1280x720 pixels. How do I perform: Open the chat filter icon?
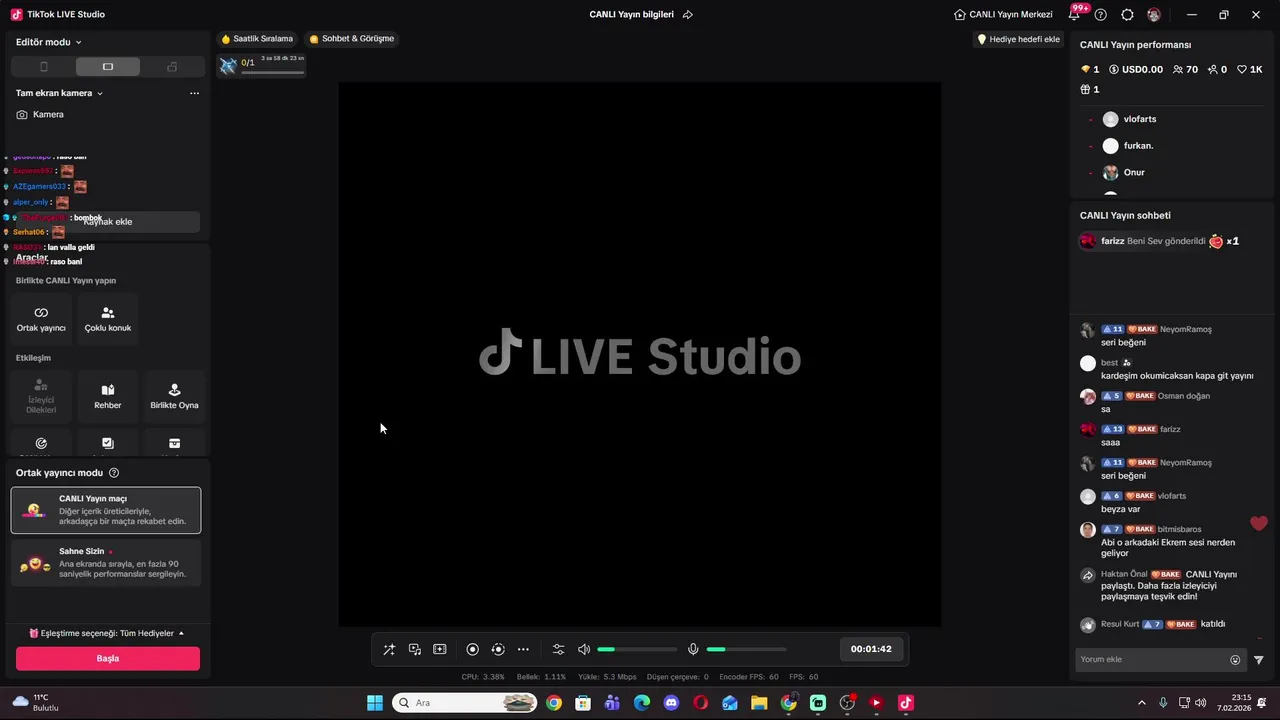[x=1259, y=659]
